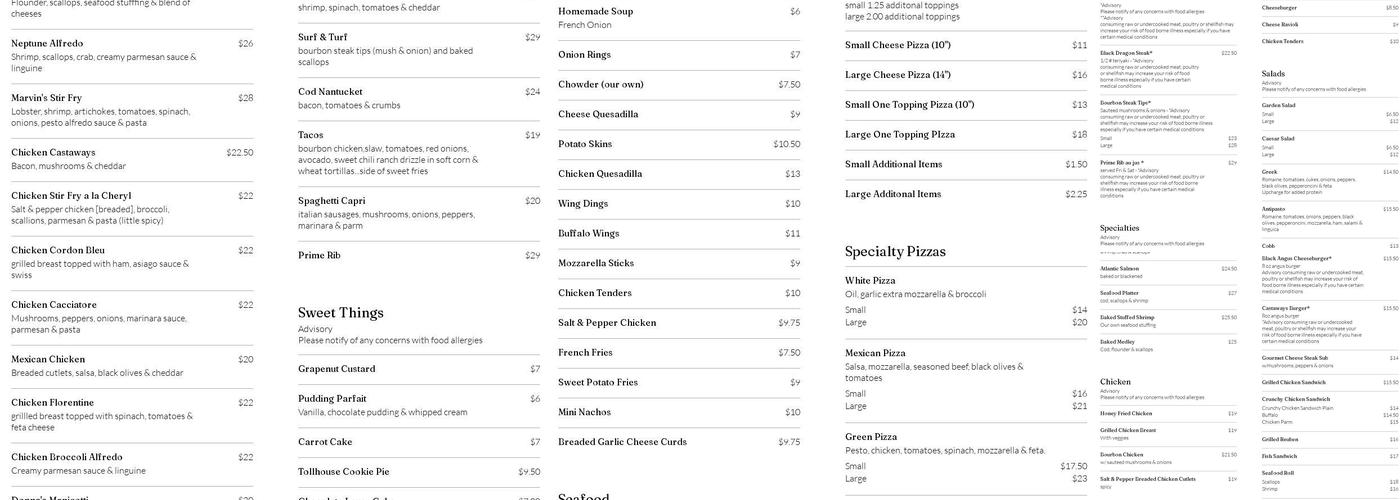Click the Neptune Alfredo menu item

pos(47,44)
